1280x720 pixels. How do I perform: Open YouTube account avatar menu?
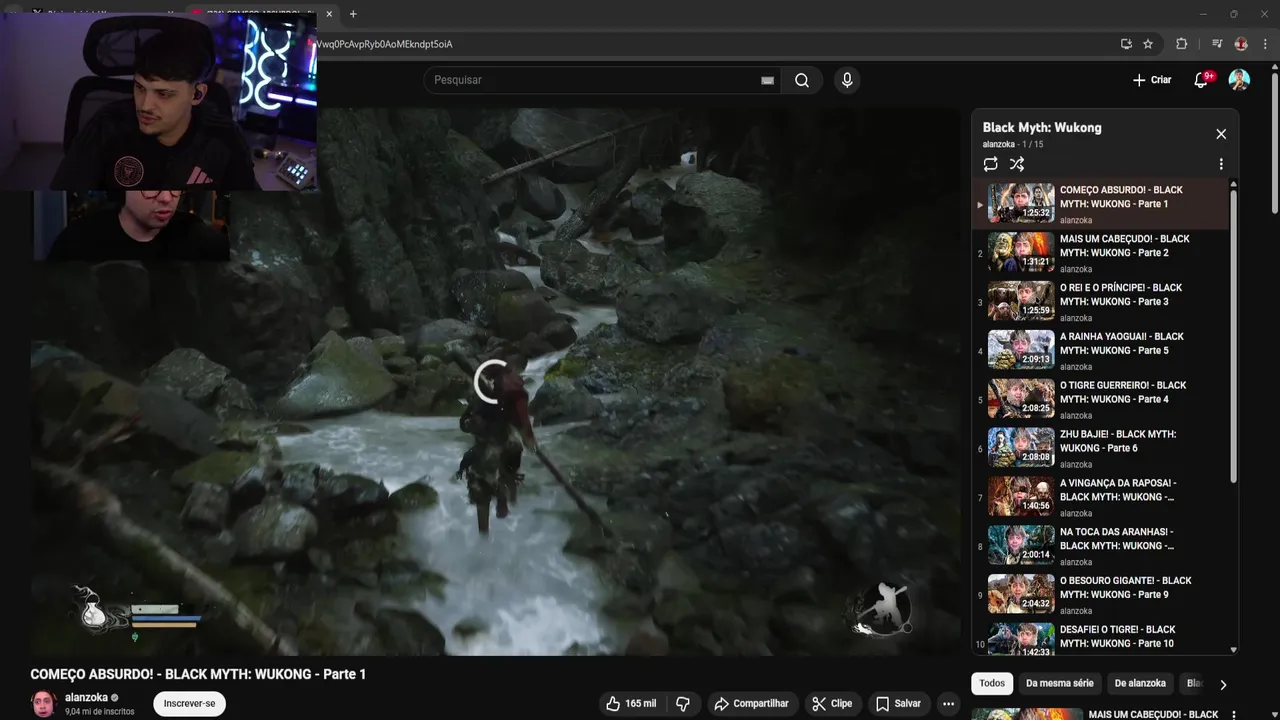[1239, 80]
